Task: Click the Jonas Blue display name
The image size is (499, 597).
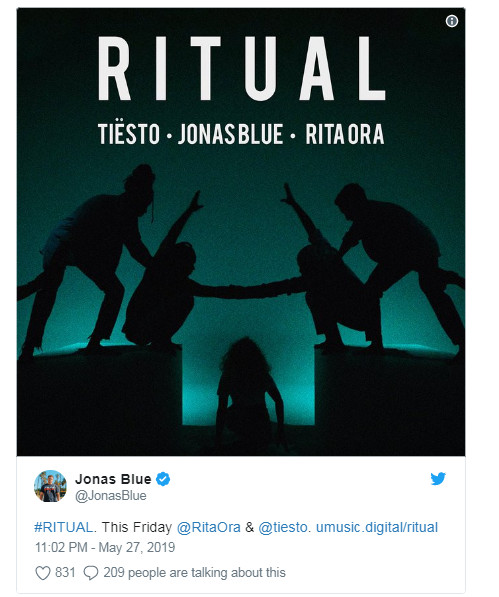Action: [113, 479]
